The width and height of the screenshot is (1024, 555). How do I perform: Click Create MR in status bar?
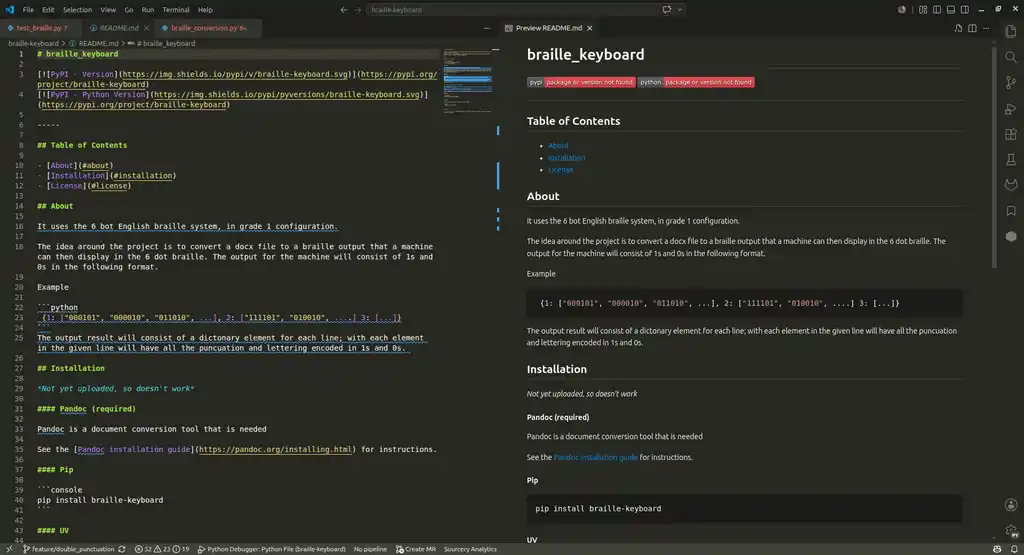[415, 549]
